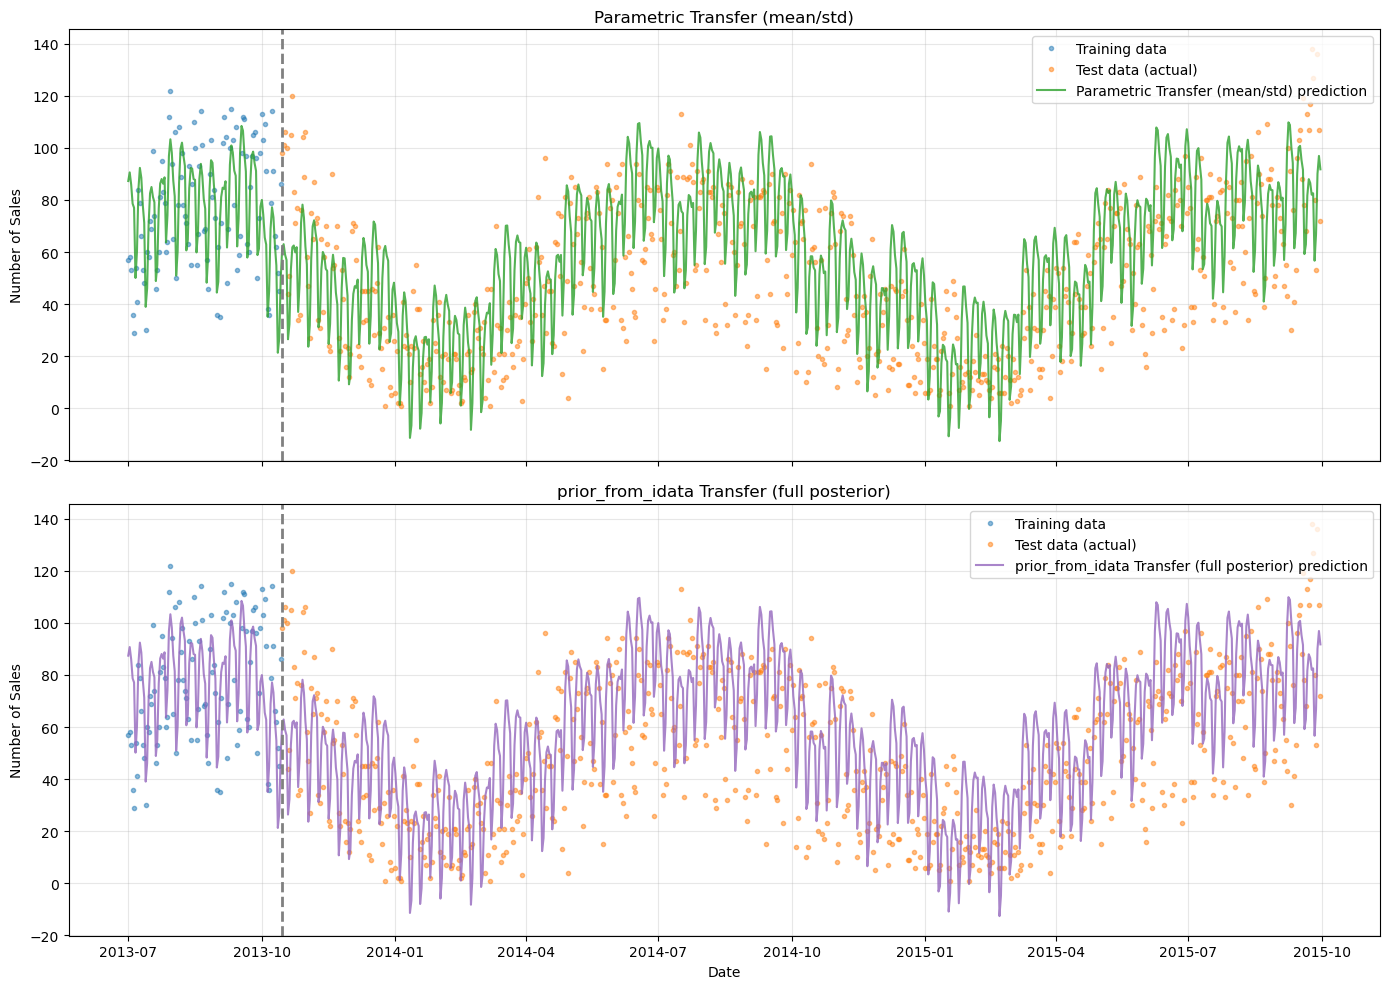Click the dashed train/test split line
Image resolution: width=1389 pixels, height=989 pixels.
pos(283,250)
